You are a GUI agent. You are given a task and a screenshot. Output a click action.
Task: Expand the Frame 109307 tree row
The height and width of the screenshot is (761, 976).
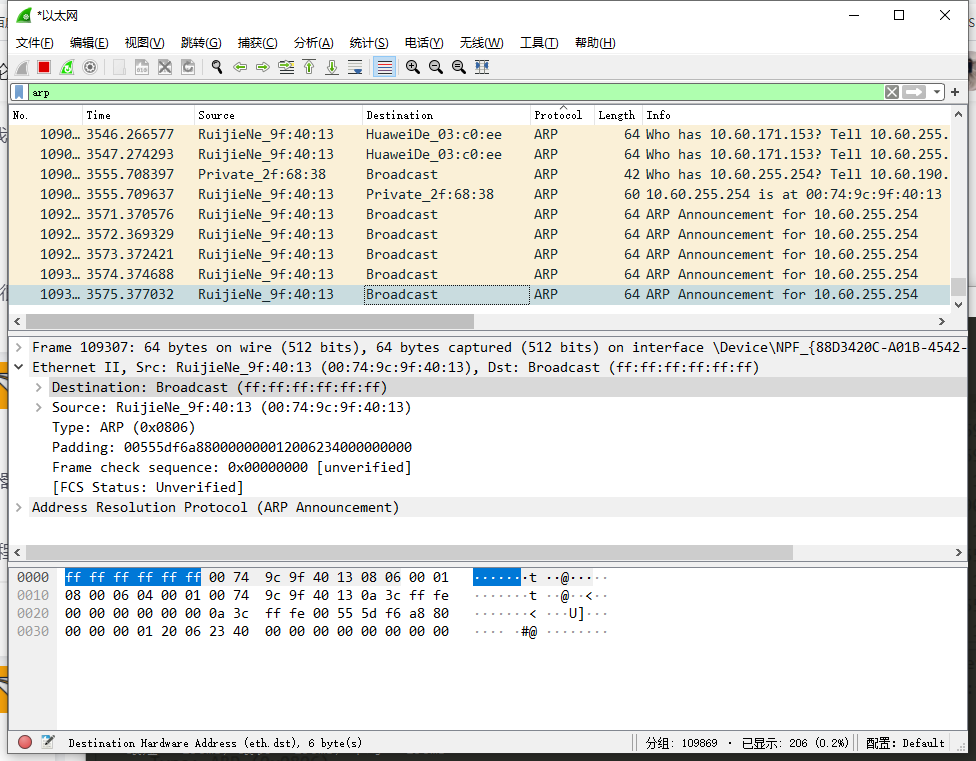pyautogui.click(x=19, y=347)
